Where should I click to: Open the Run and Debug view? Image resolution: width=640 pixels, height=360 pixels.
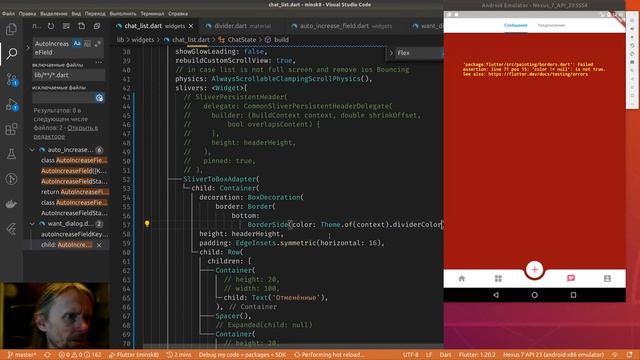[11, 104]
